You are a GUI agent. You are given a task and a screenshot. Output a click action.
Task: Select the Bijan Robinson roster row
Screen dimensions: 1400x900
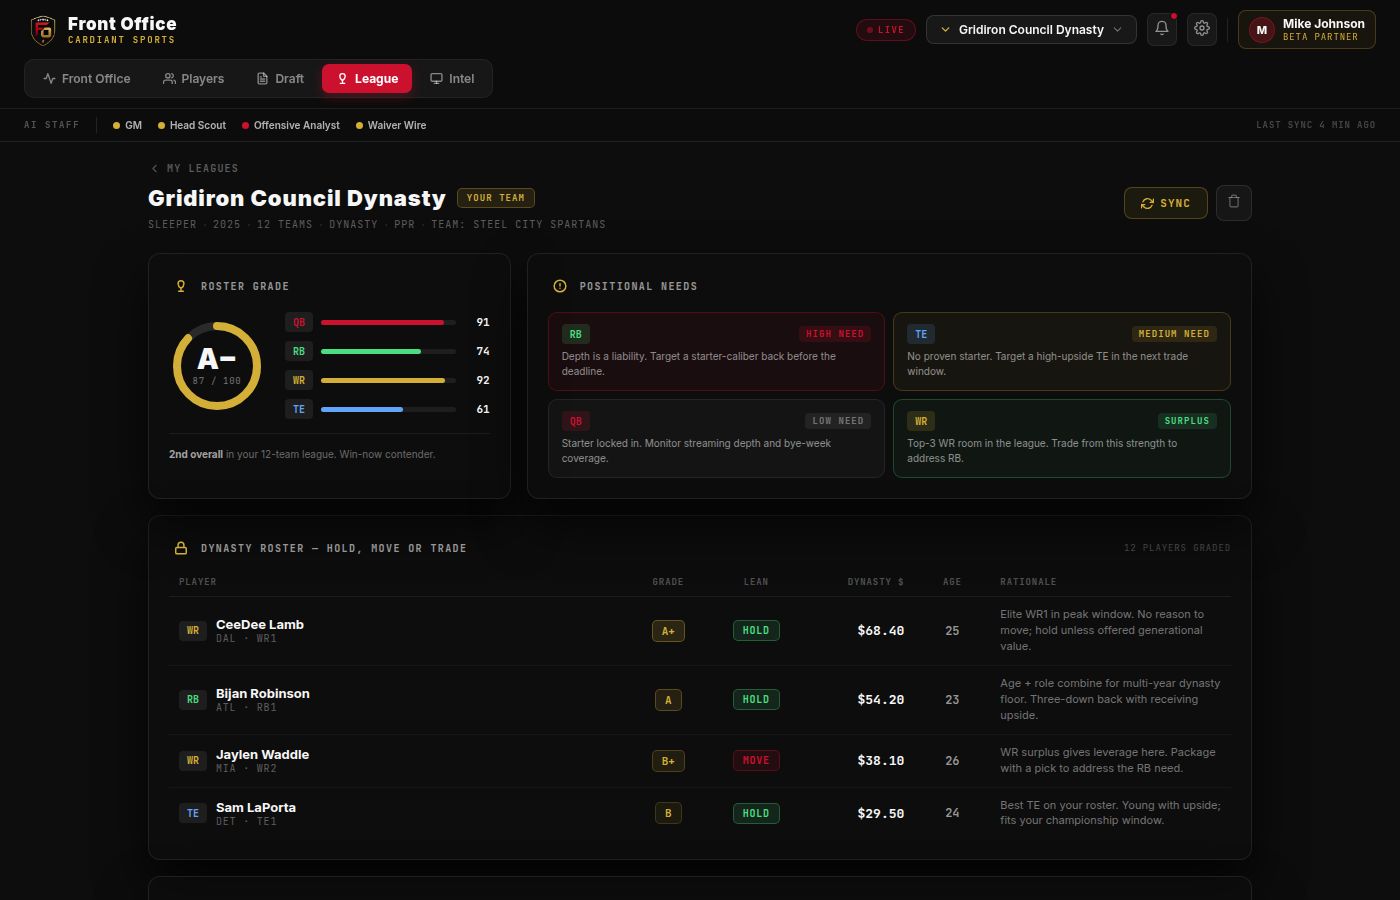pyautogui.click(x=700, y=700)
